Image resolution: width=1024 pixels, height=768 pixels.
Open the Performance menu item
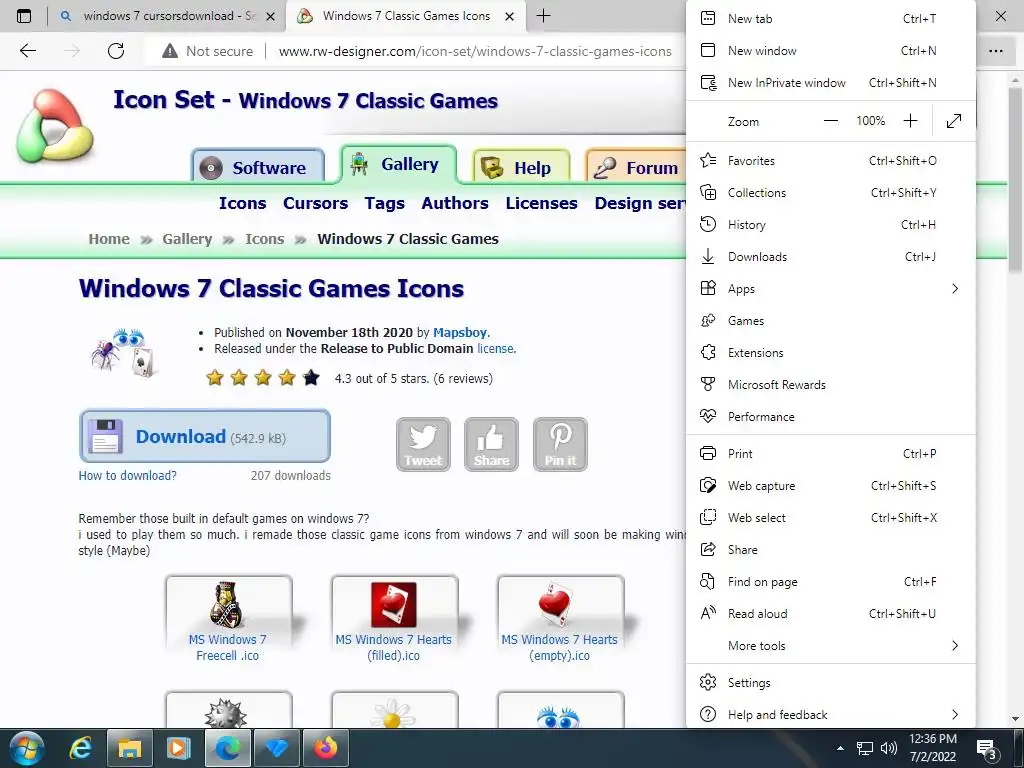tap(831, 417)
